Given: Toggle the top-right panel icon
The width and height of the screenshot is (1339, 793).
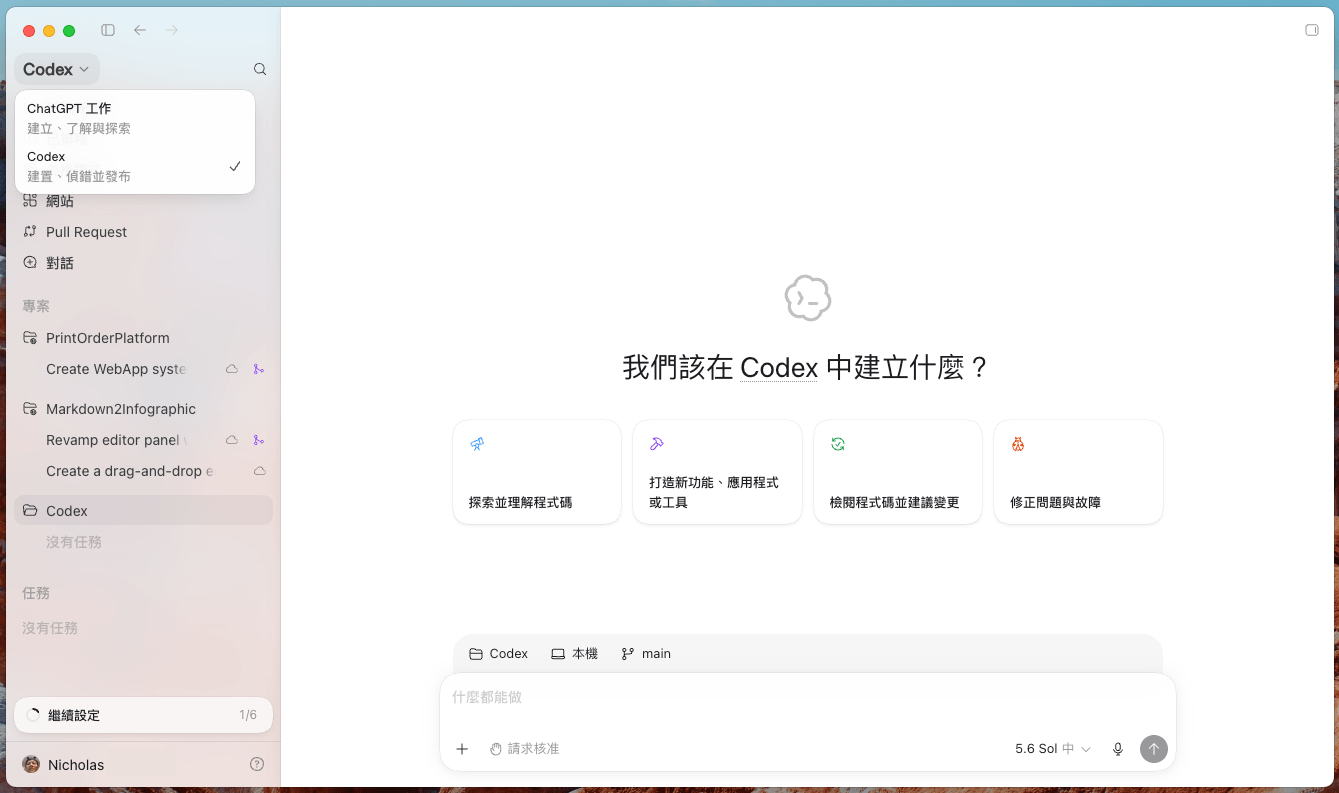Looking at the screenshot, I should pos(1312,30).
